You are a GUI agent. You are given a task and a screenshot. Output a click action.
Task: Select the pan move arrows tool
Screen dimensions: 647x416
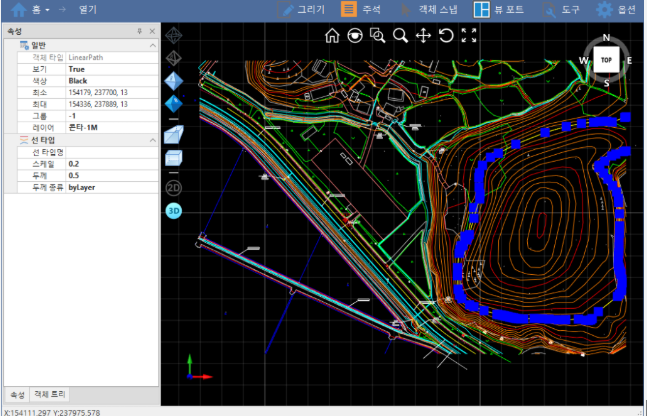[423, 36]
